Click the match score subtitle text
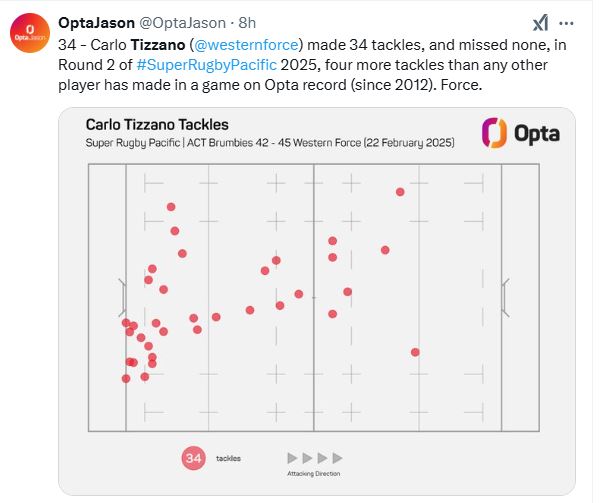 270,143
